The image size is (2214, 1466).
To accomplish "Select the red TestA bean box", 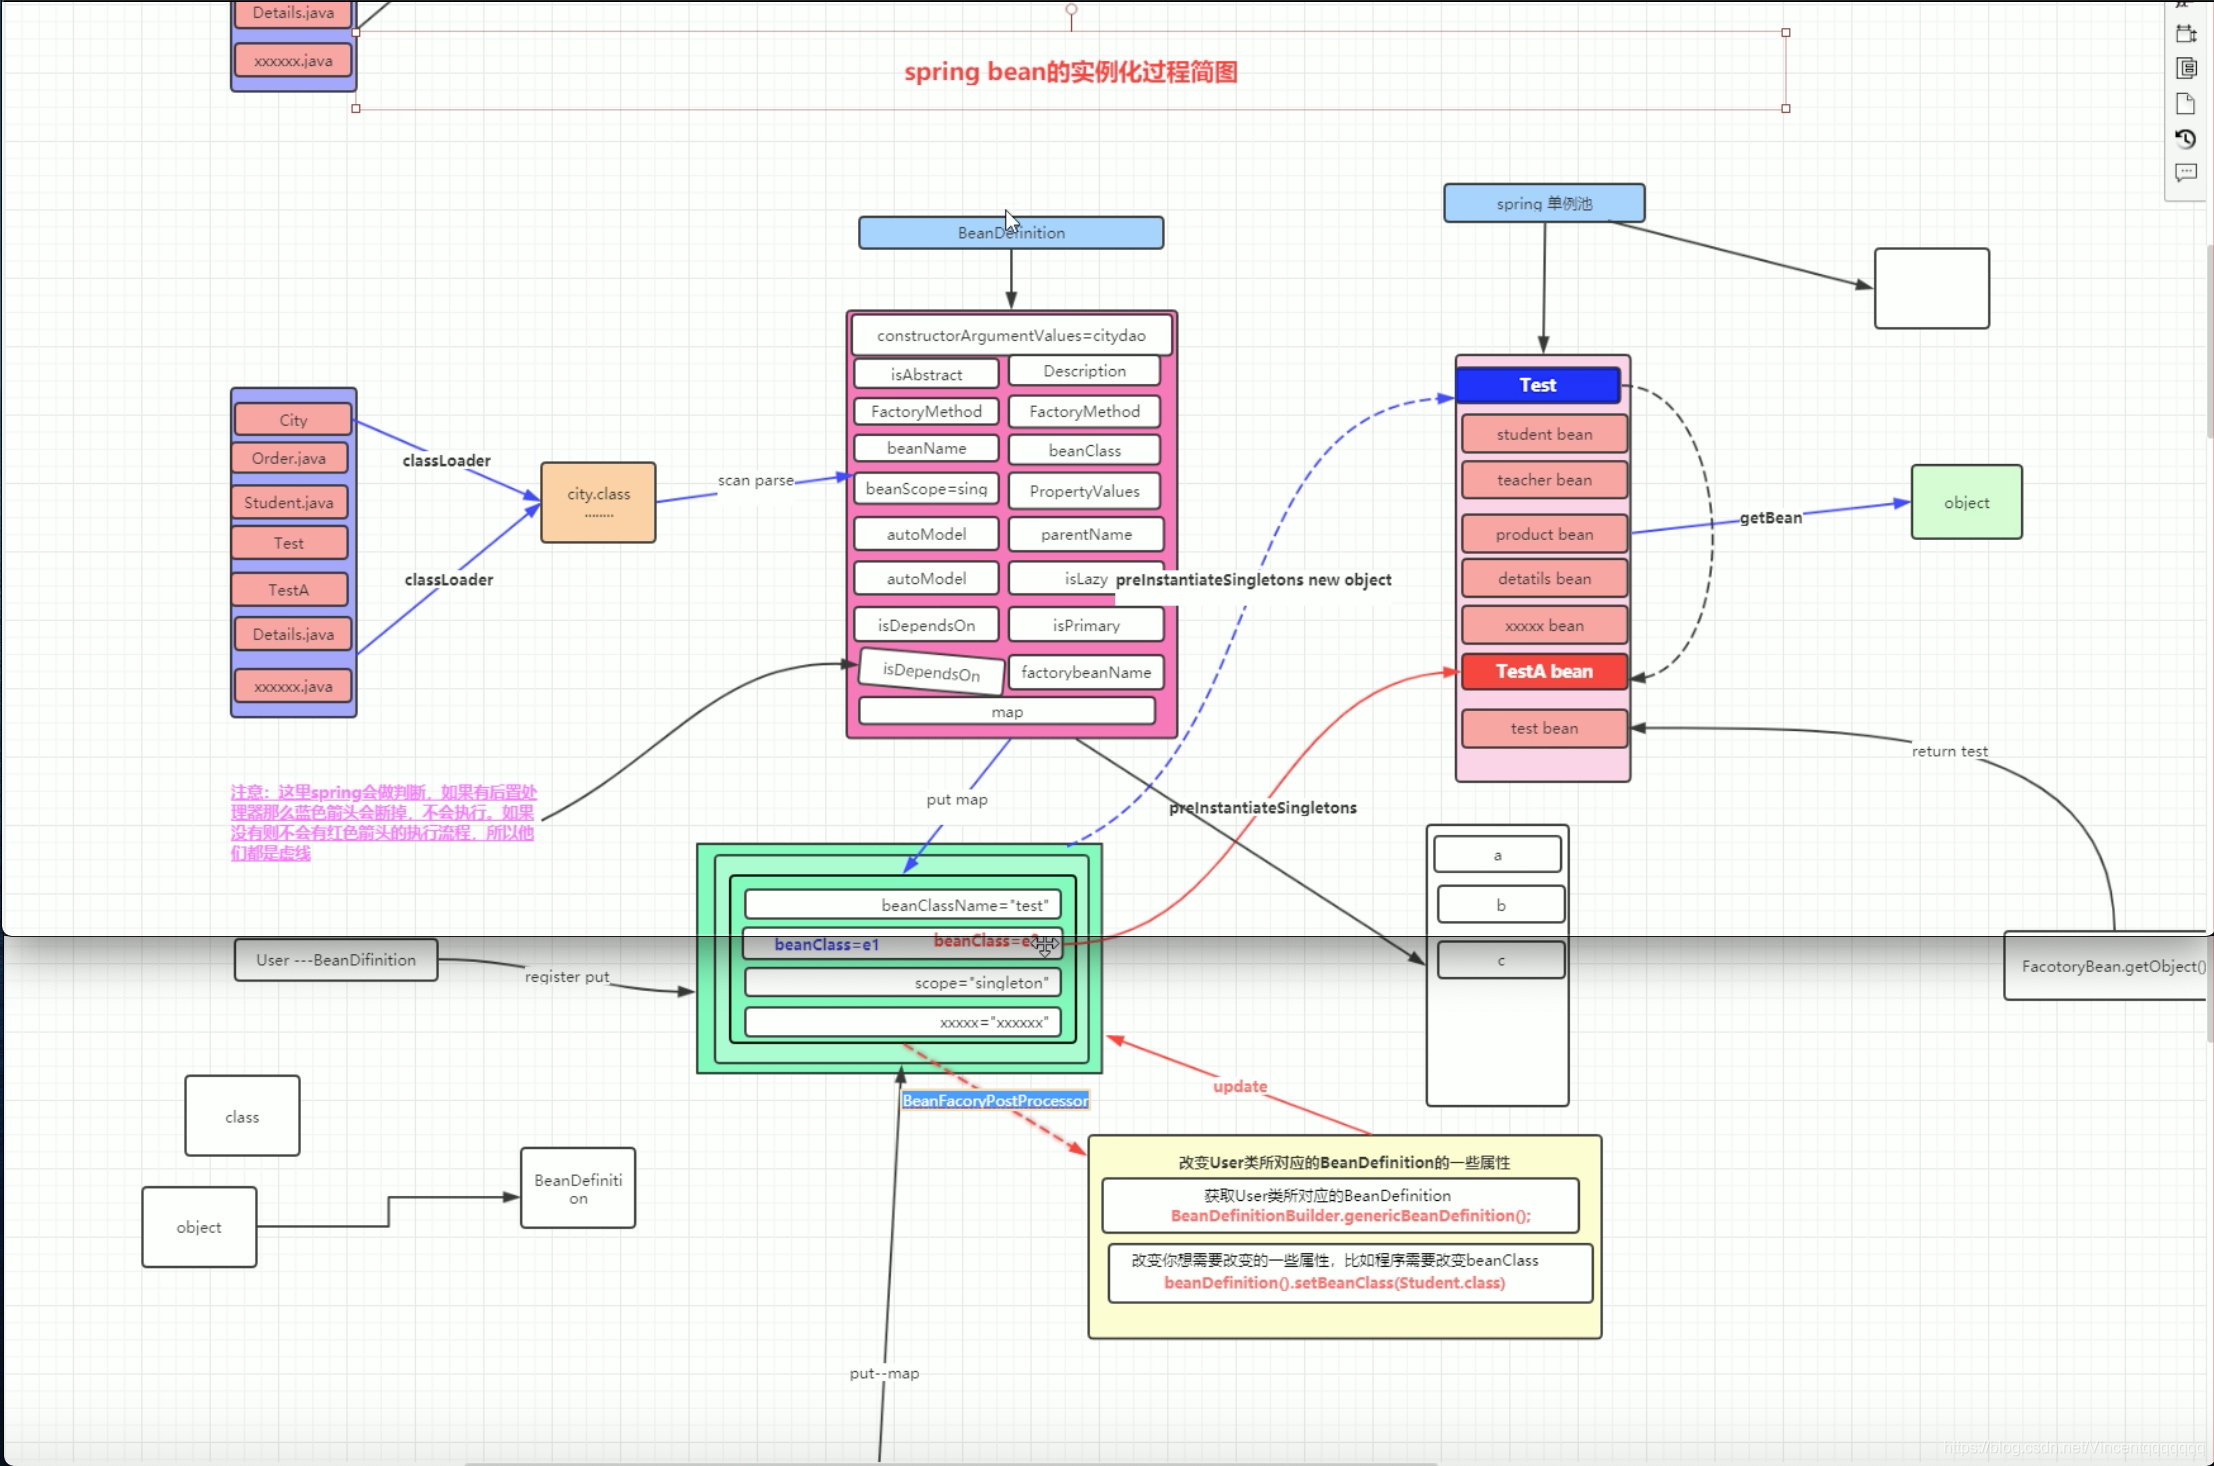I will 1544,671.
